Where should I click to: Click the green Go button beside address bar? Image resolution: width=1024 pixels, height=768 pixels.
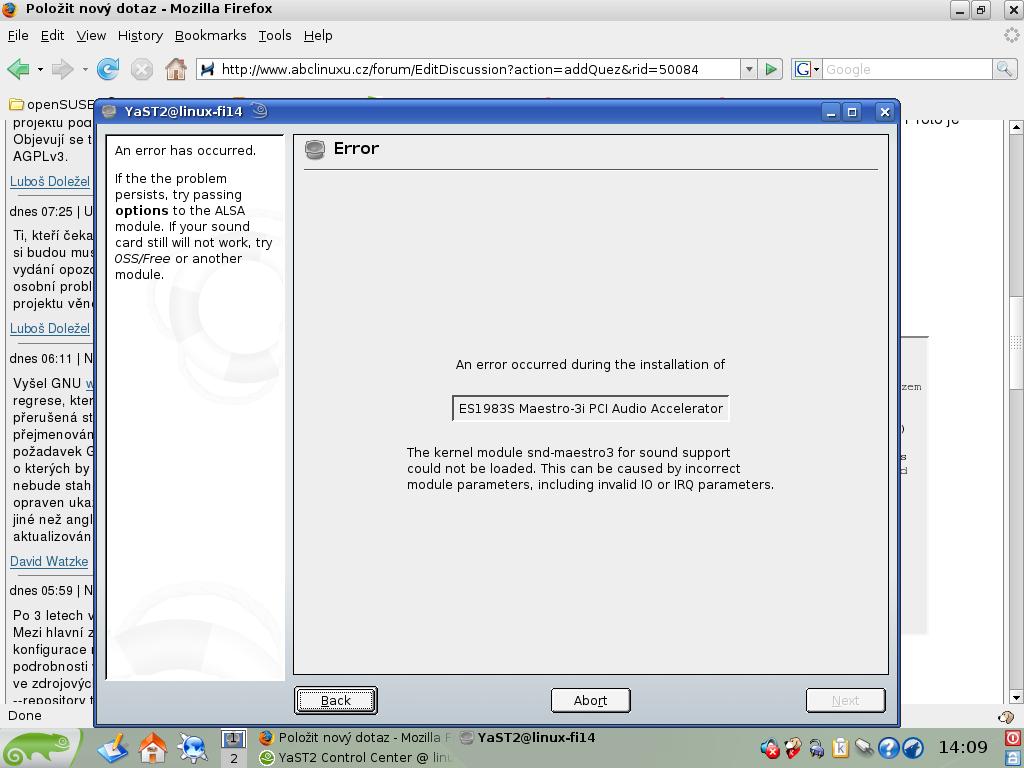coord(771,69)
